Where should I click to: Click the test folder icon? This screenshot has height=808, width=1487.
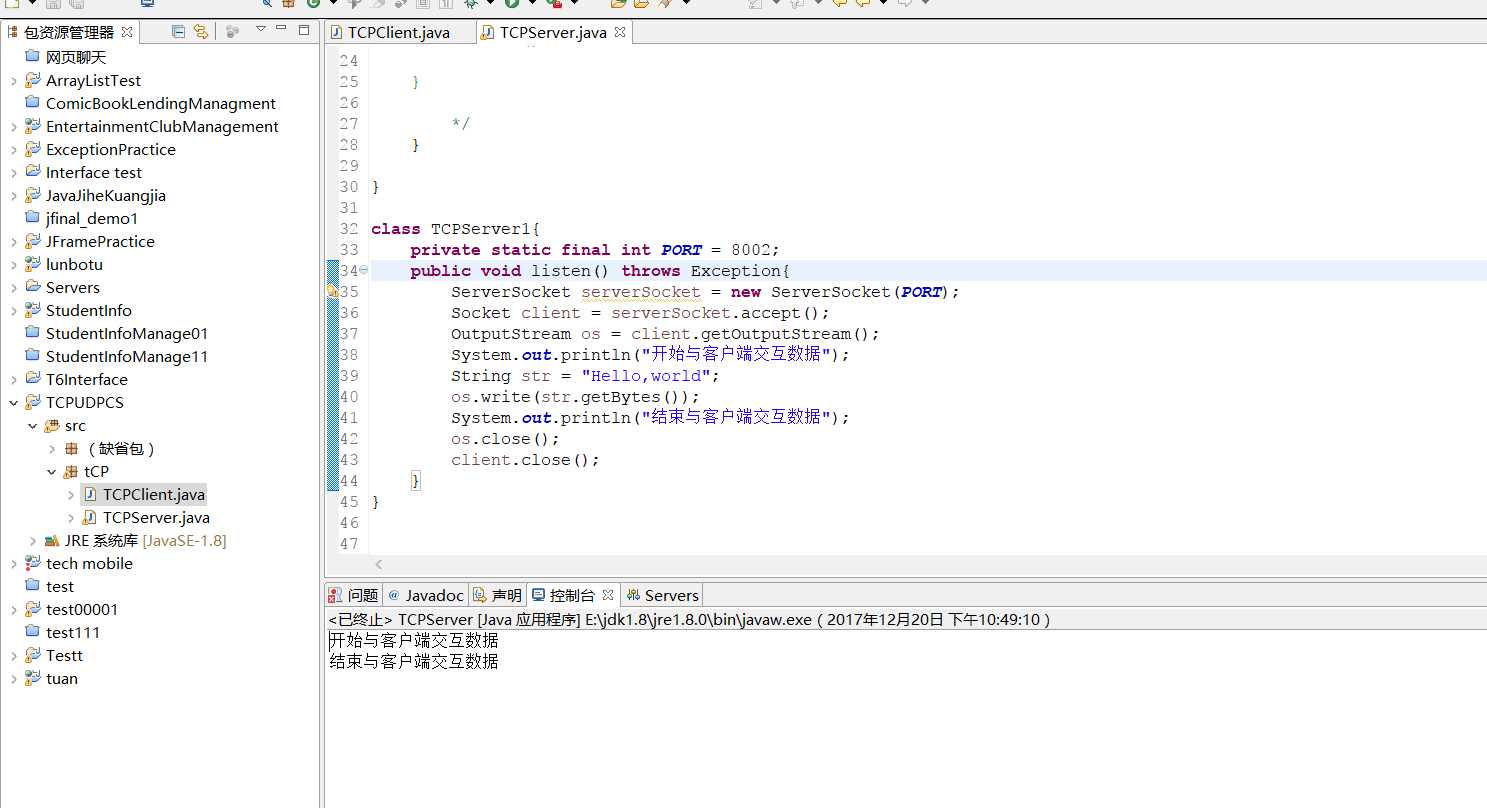click(x=33, y=586)
